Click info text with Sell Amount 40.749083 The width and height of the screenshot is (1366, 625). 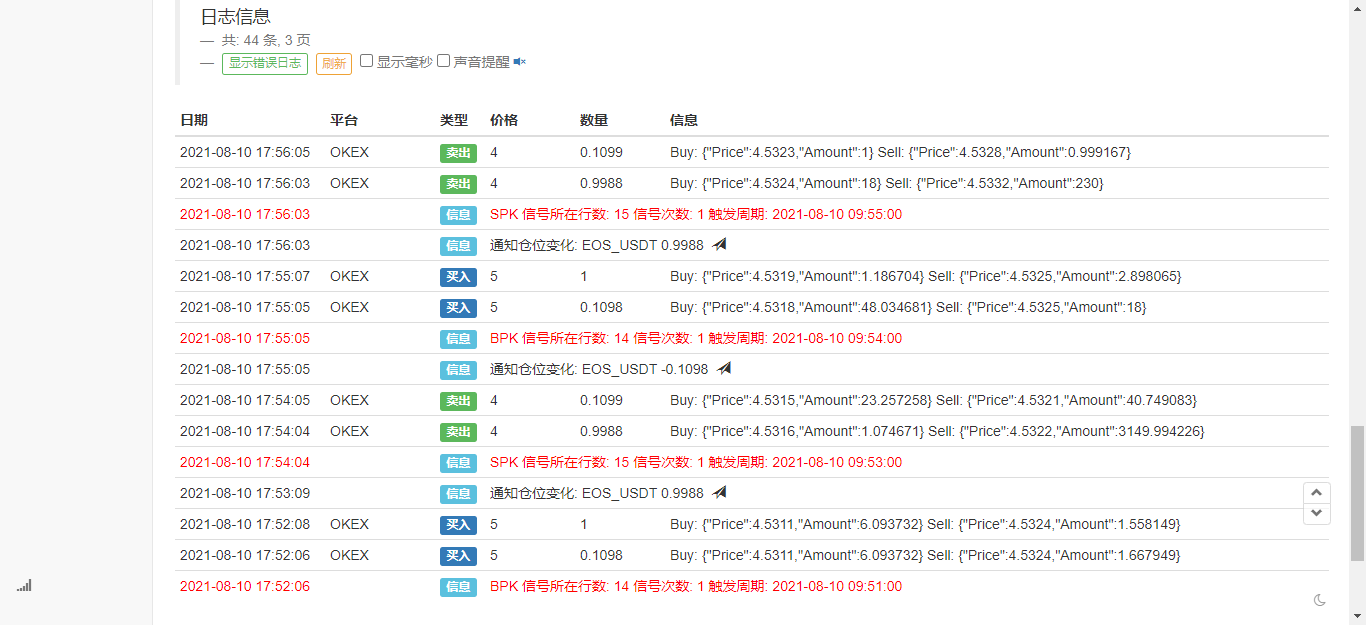coord(933,400)
